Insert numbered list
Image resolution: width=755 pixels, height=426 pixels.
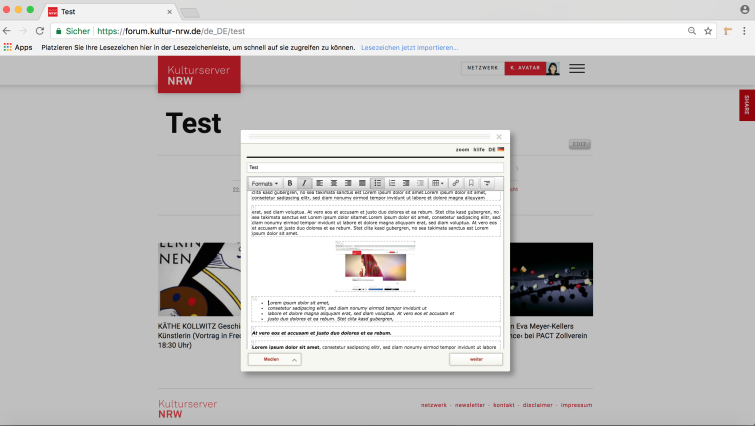(x=392, y=183)
